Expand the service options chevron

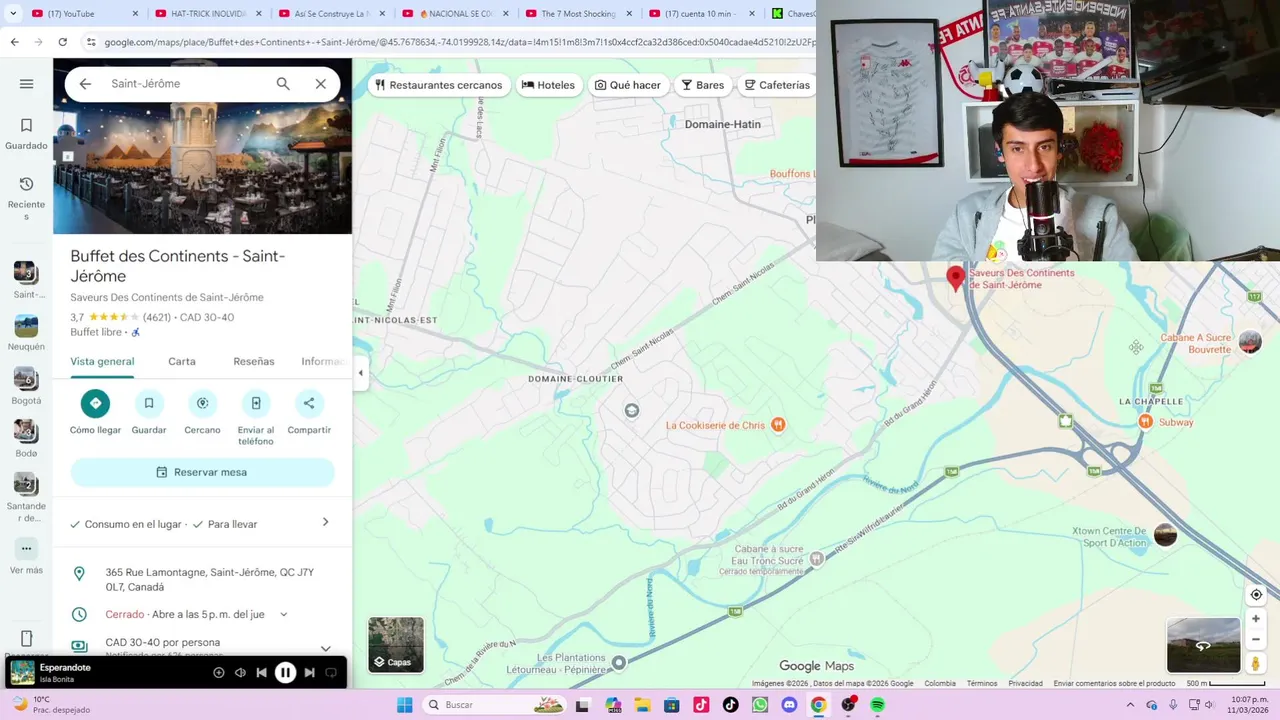(325, 522)
